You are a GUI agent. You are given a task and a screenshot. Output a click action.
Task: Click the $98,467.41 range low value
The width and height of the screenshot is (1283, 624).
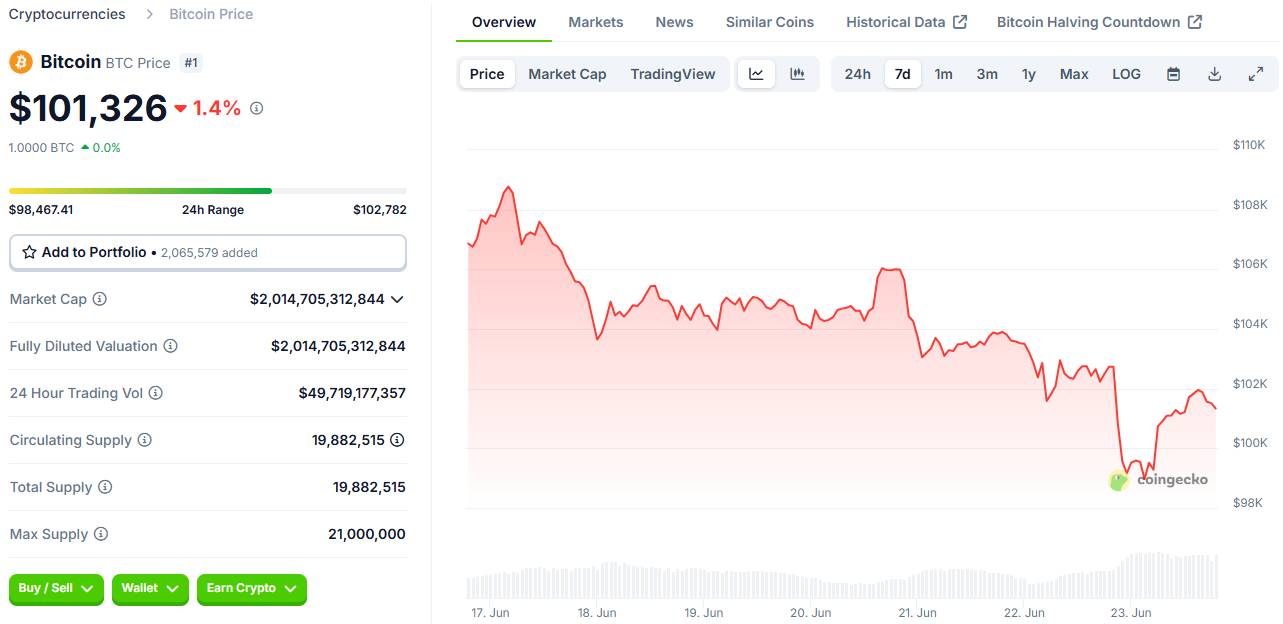[x=41, y=210]
